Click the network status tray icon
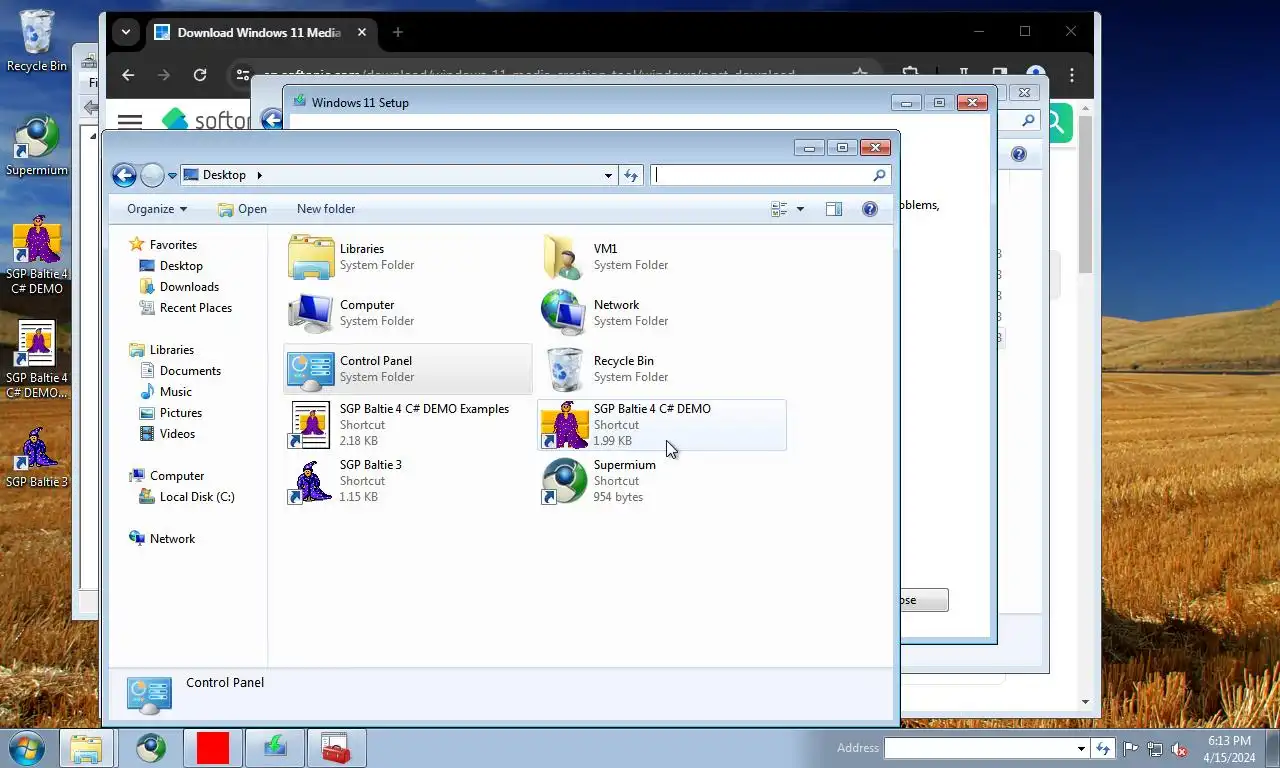Image resolution: width=1280 pixels, height=768 pixels. click(x=1155, y=748)
